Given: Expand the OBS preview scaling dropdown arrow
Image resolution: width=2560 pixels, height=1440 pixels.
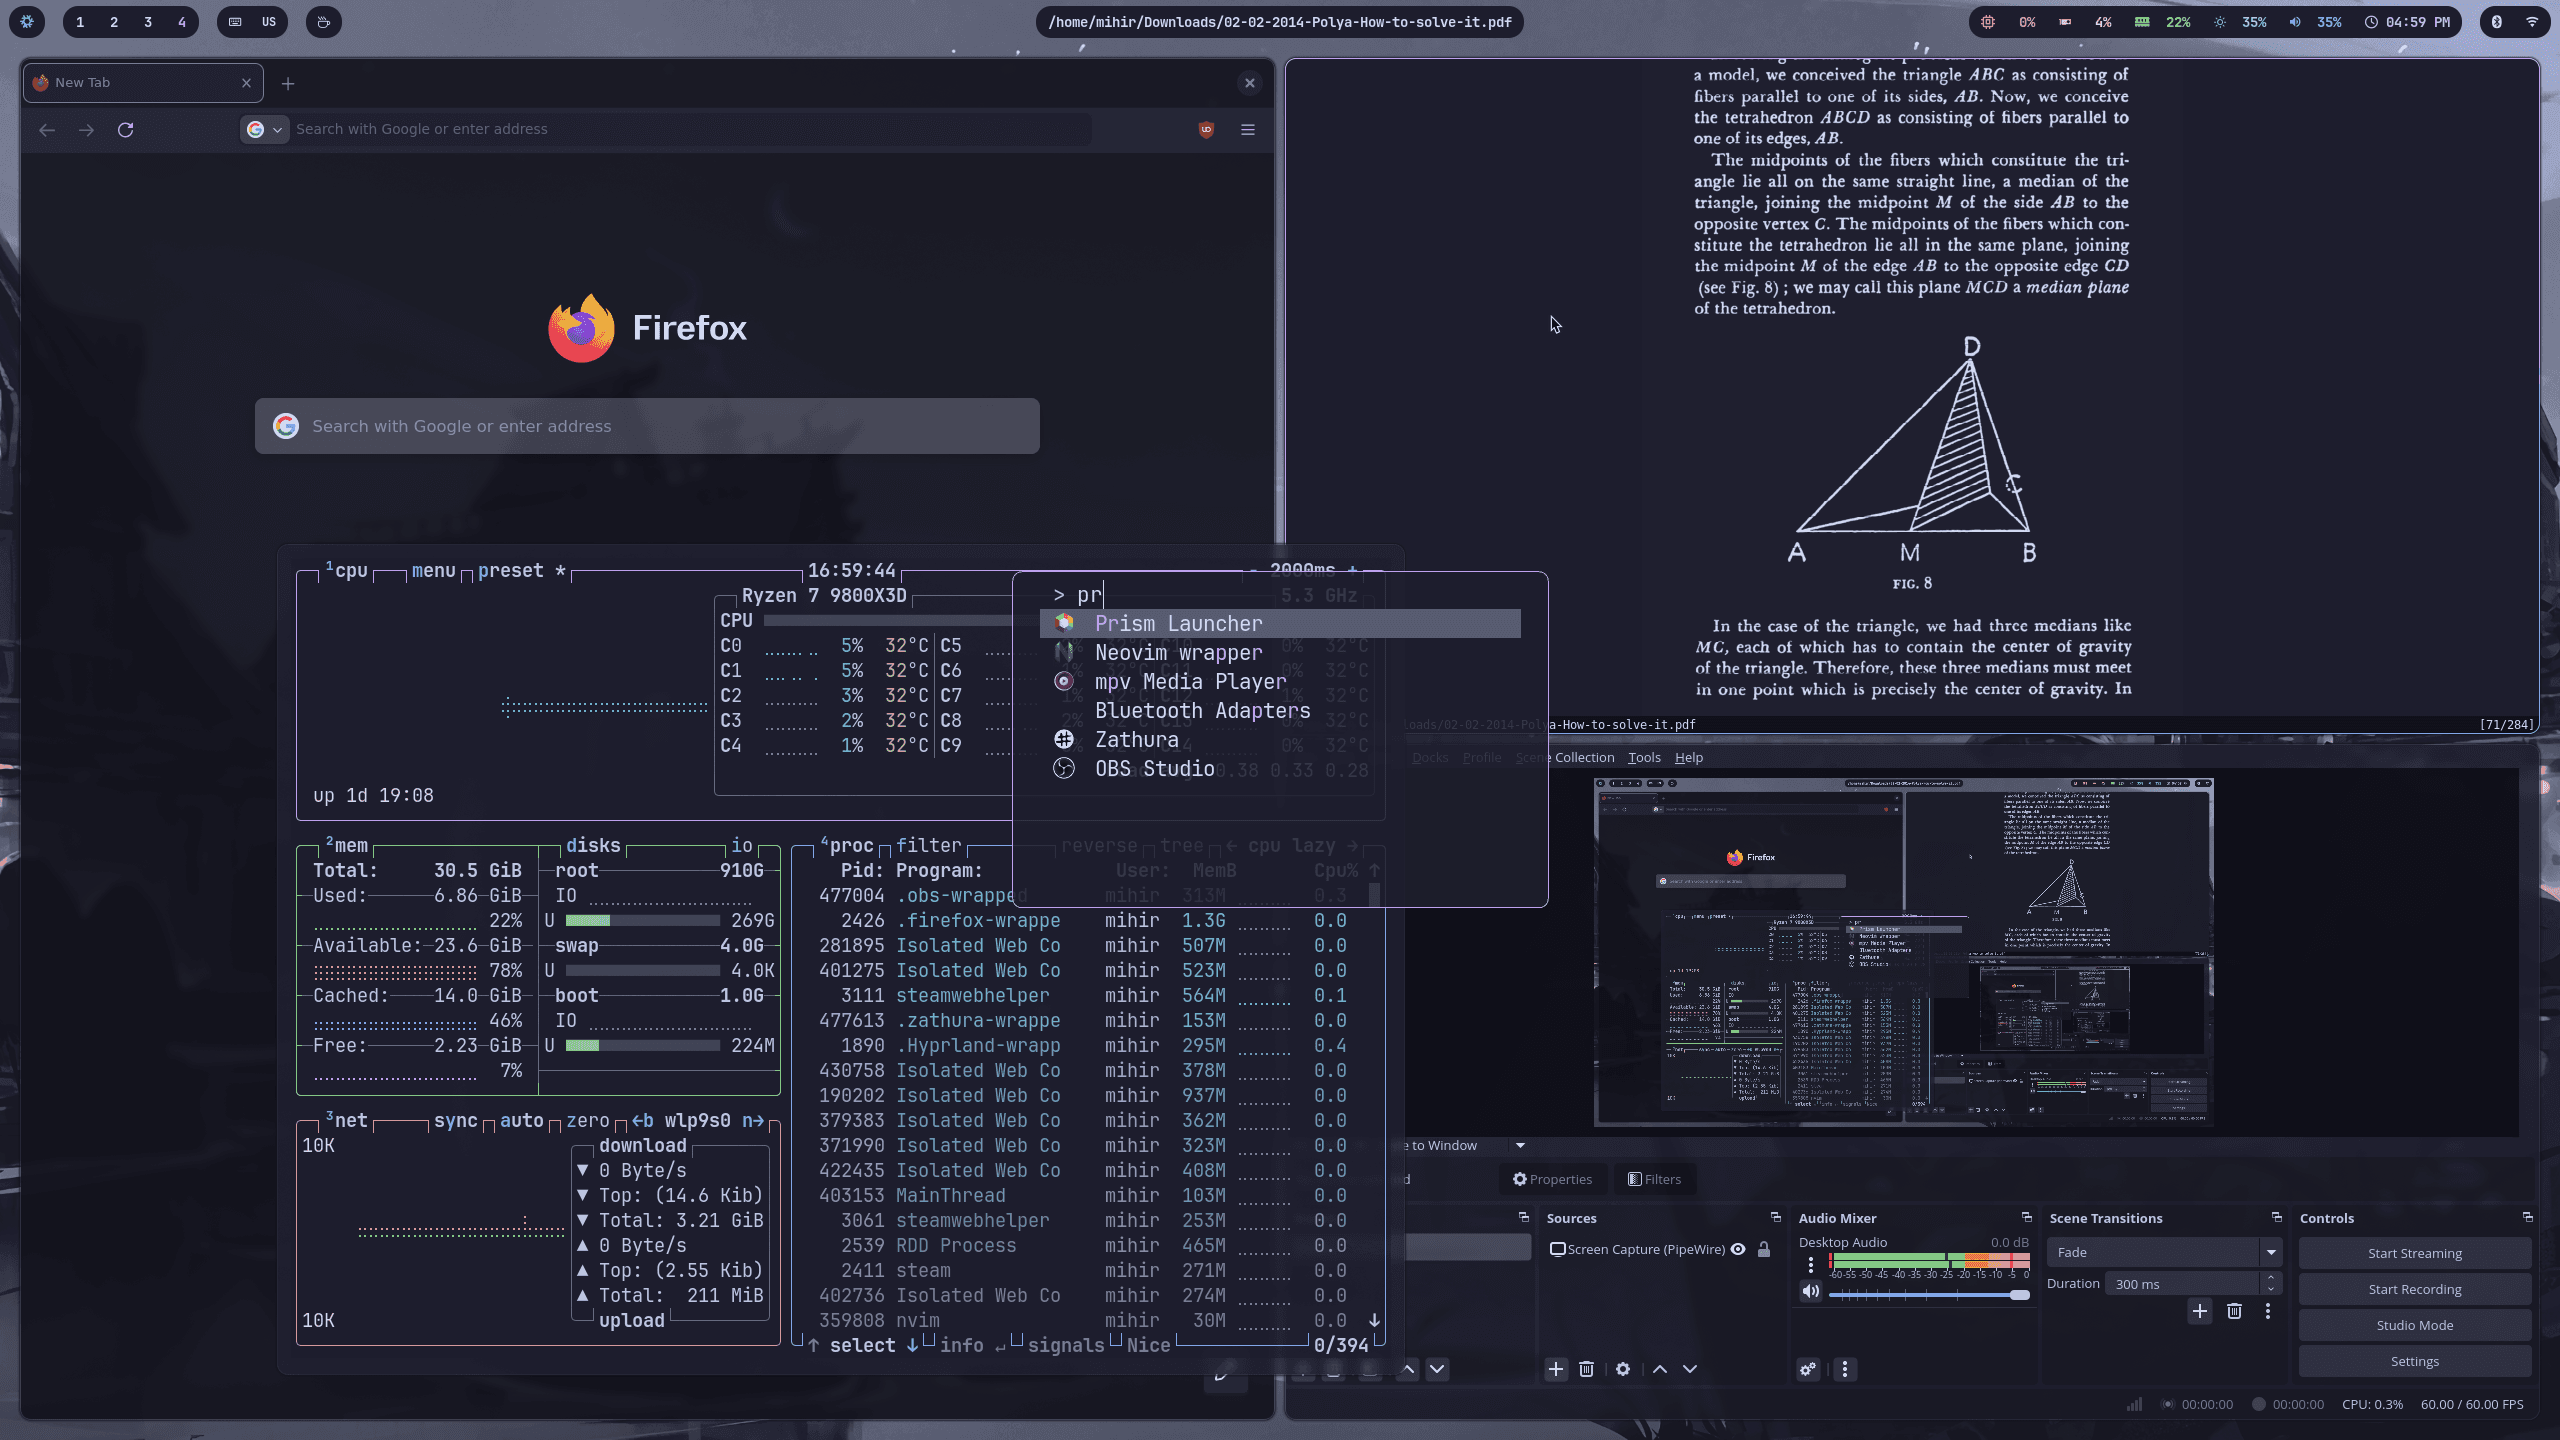Looking at the screenshot, I should click(x=1520, y=1146).
